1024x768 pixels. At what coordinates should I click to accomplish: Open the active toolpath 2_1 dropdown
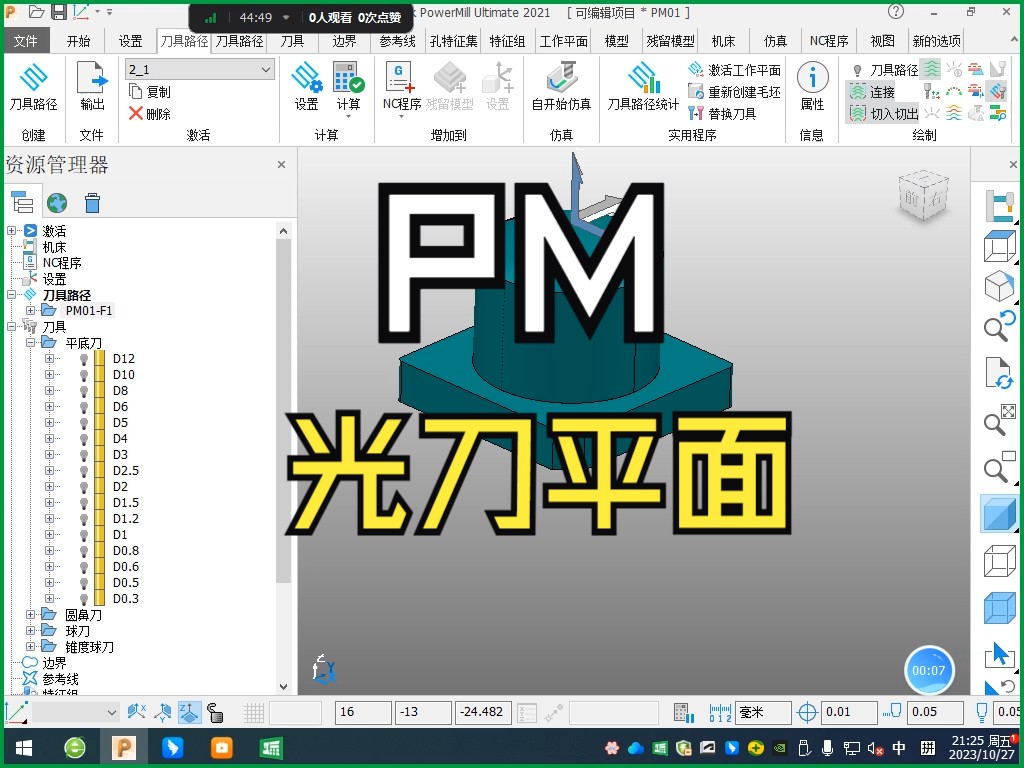[x=265, y=69]
